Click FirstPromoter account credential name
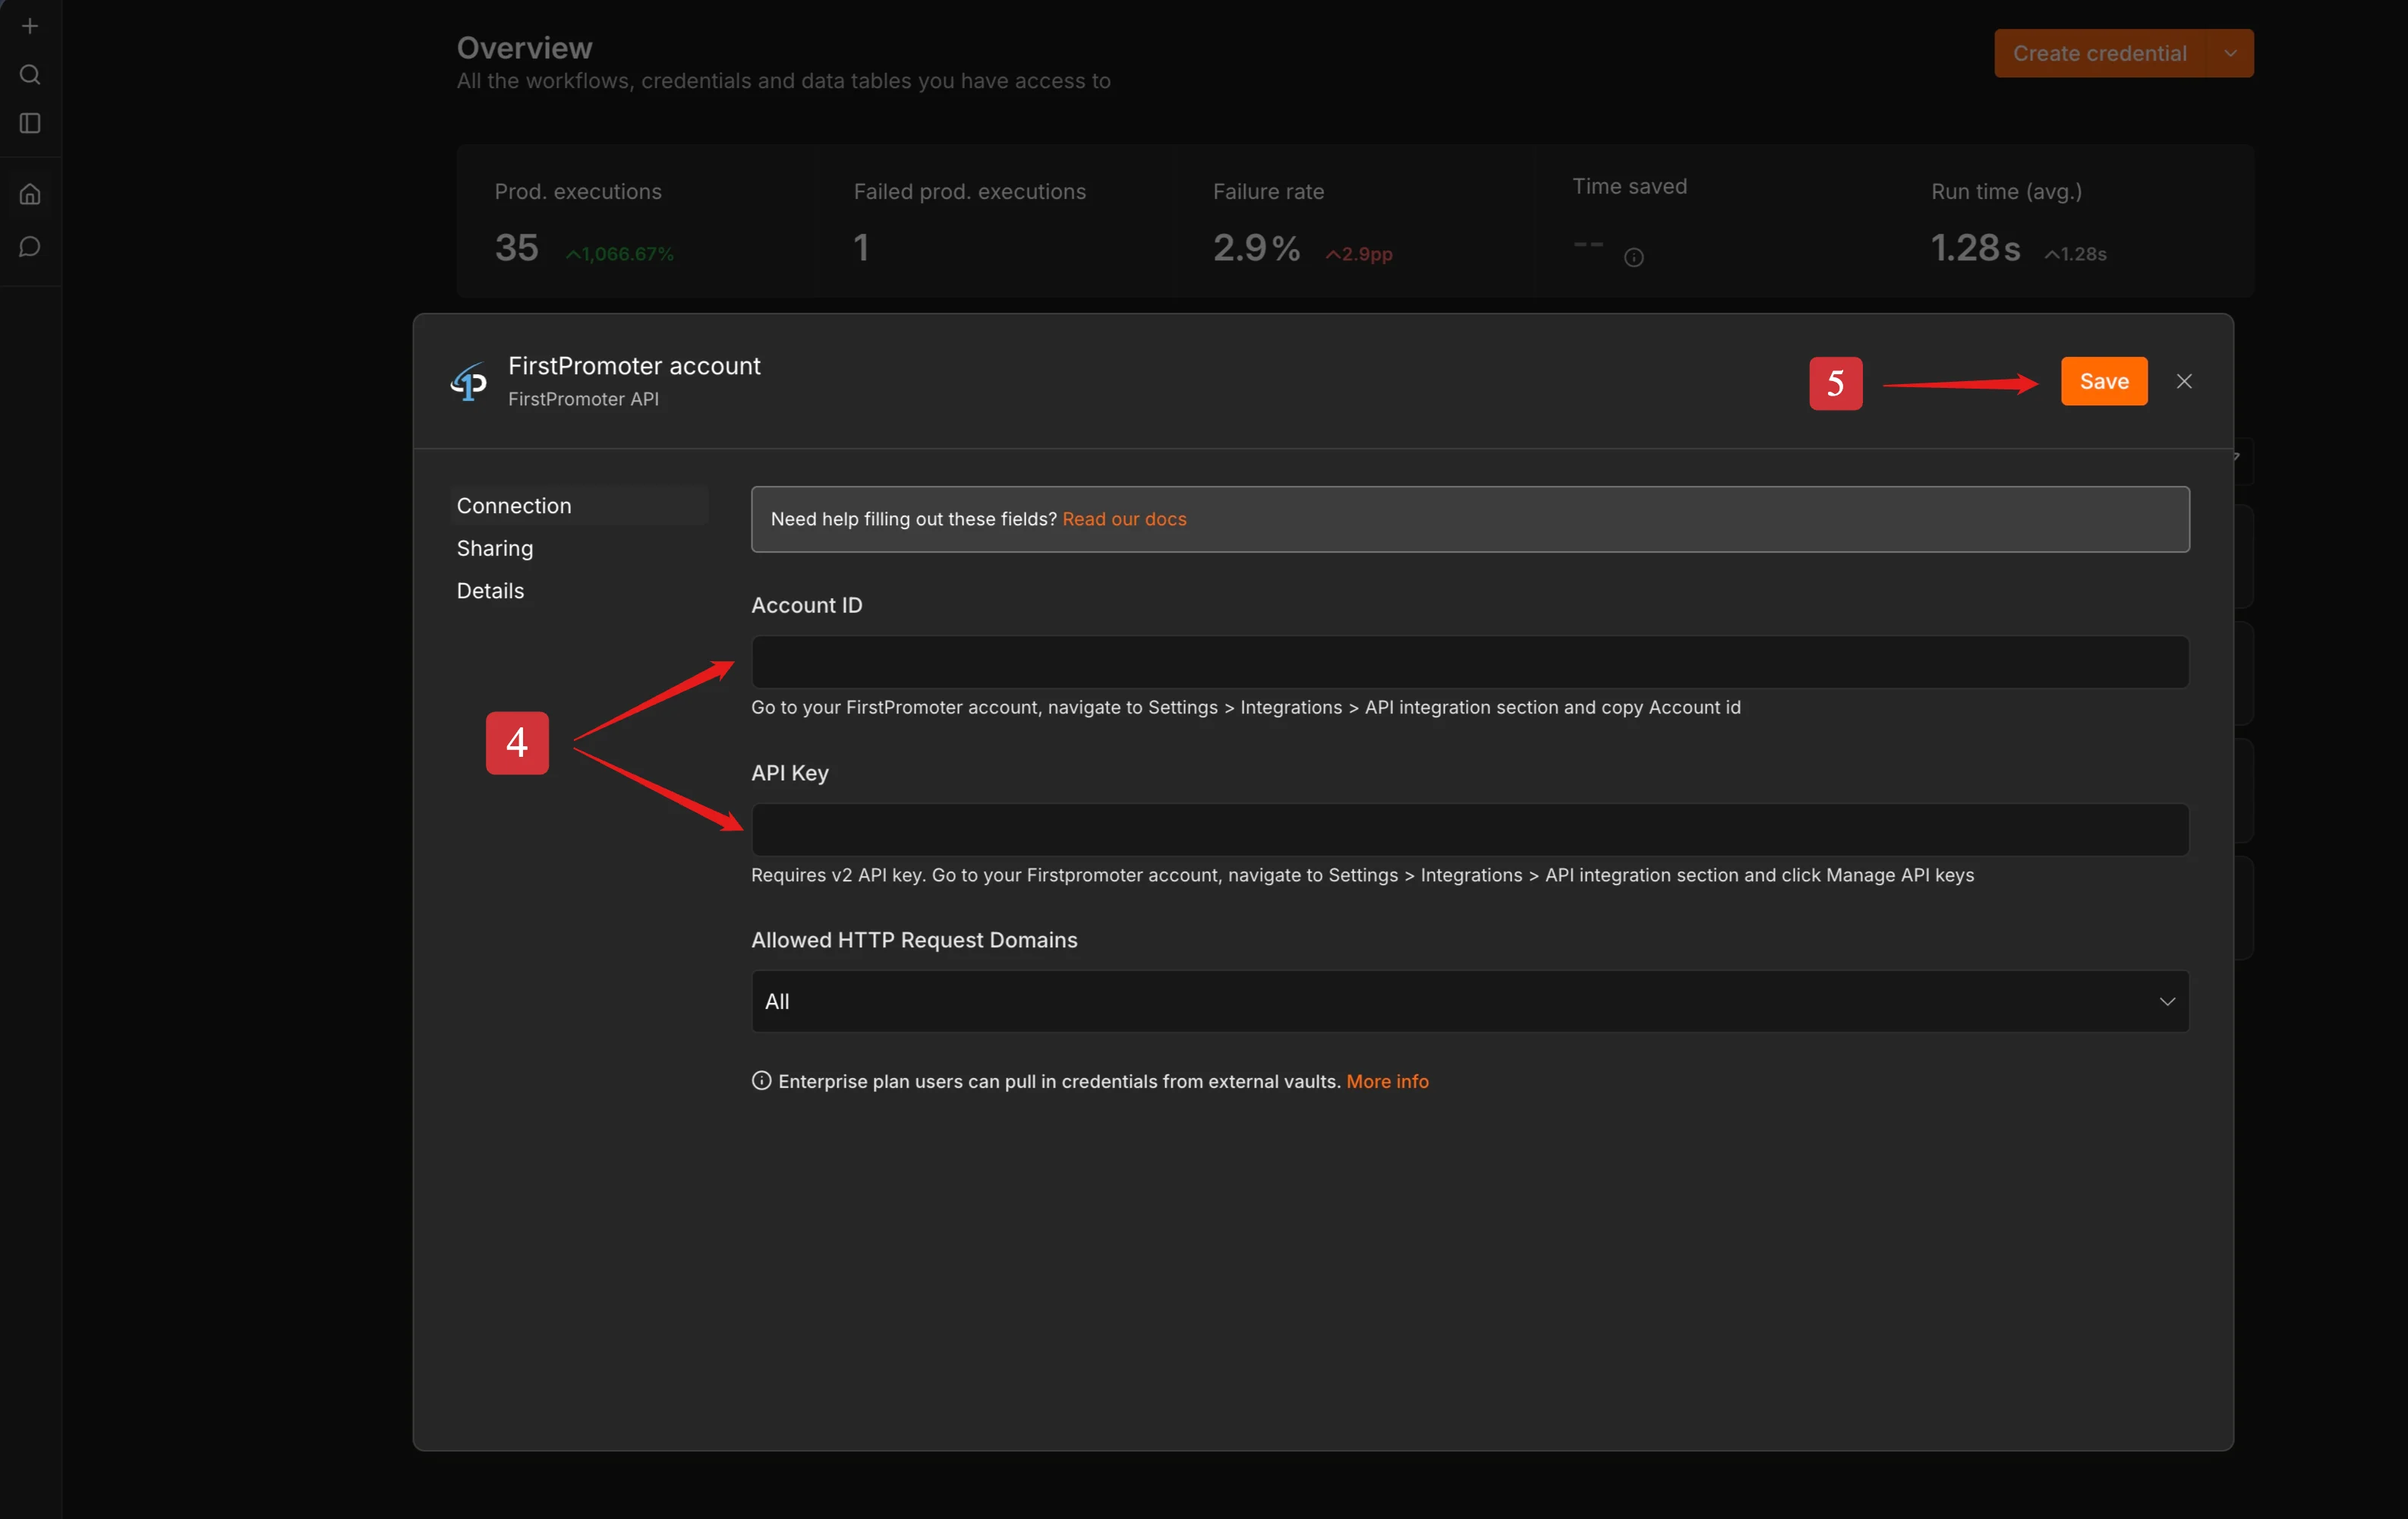 634,366
